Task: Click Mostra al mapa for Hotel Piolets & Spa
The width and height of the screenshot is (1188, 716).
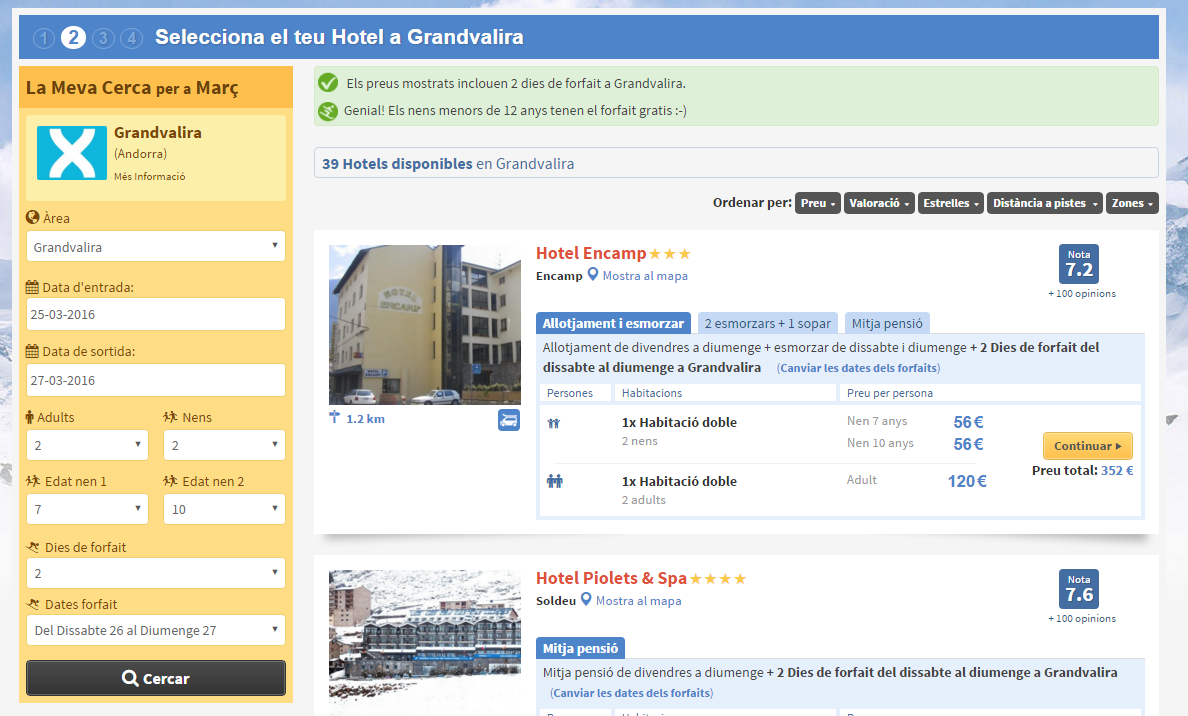Action: tap(638, 601)
